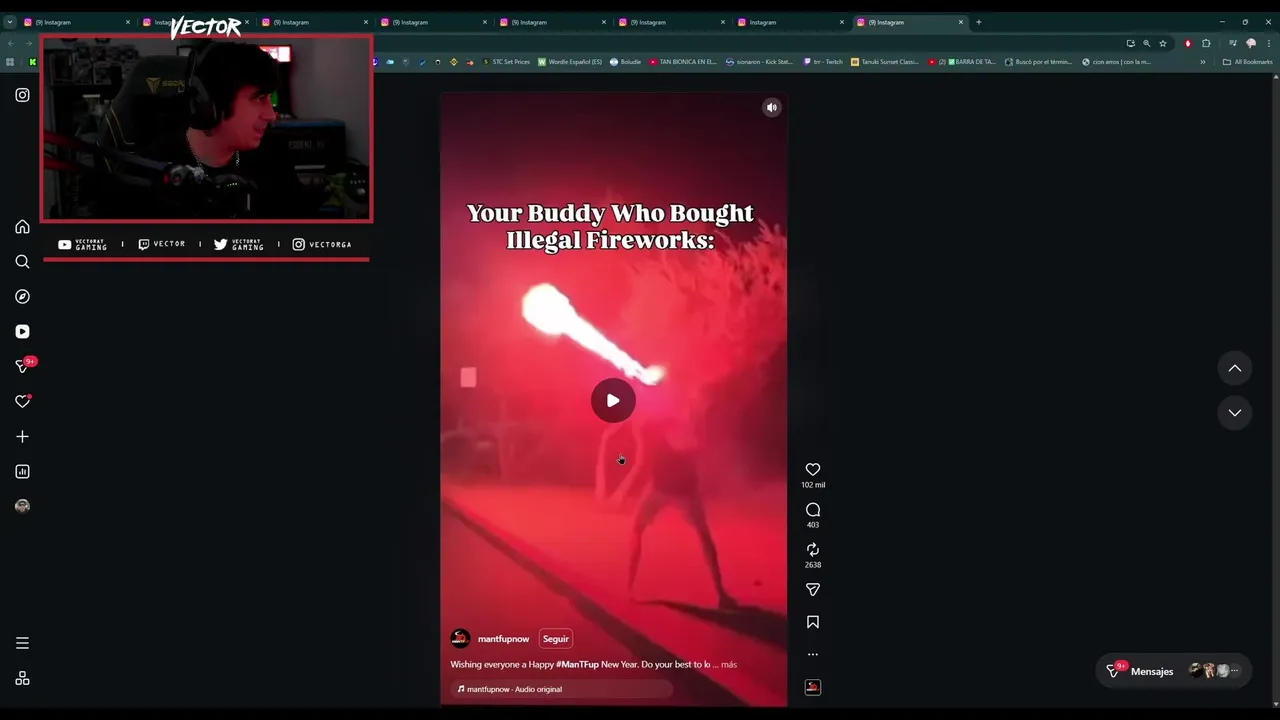
Task: Click the red extension icon in toolbar
Action: click(1187, 43)
